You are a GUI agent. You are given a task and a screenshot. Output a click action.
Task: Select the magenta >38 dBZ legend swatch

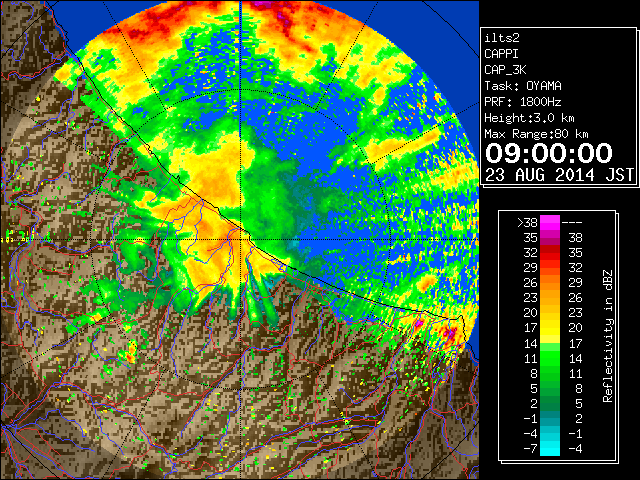click(550, 223)
